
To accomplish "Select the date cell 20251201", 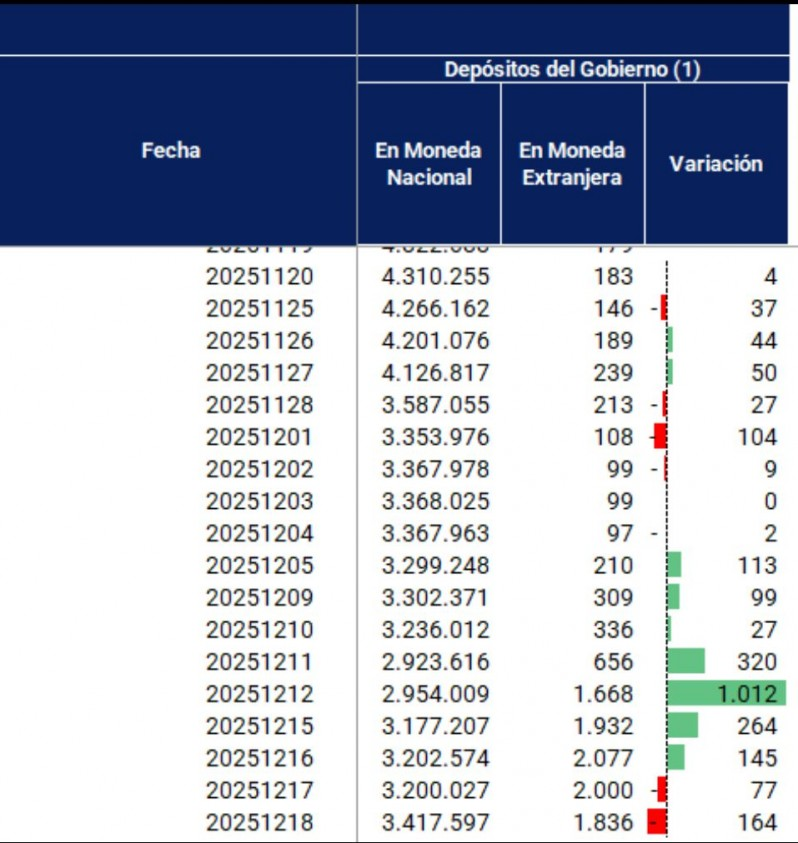I will 259,437.
